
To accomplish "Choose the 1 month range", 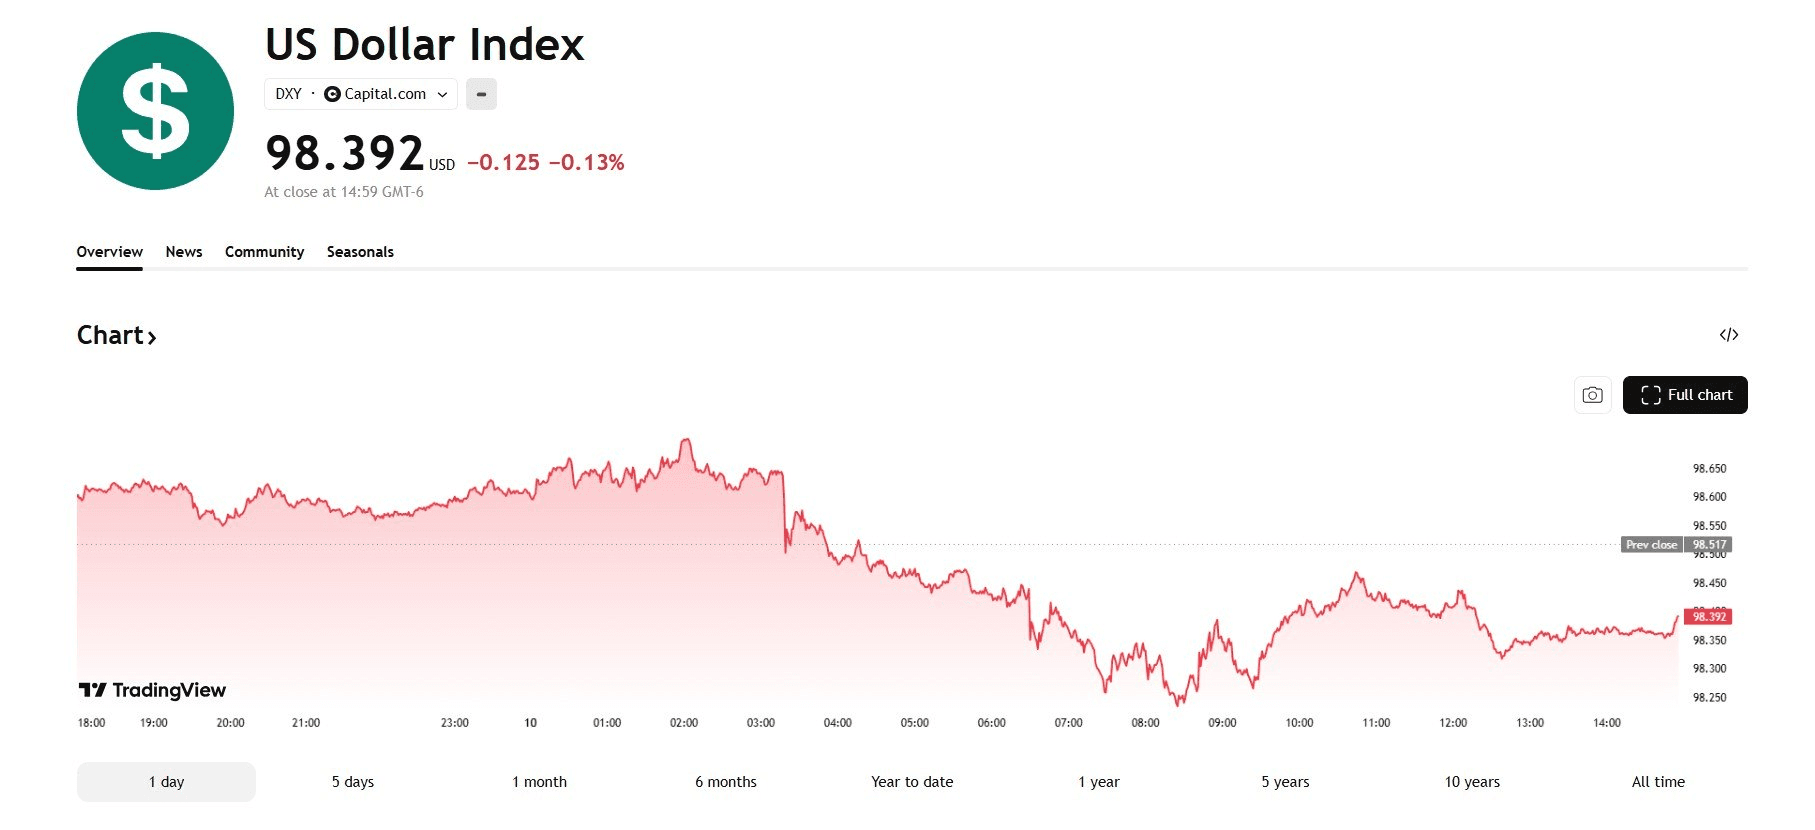I will click(x=539, y=782).
